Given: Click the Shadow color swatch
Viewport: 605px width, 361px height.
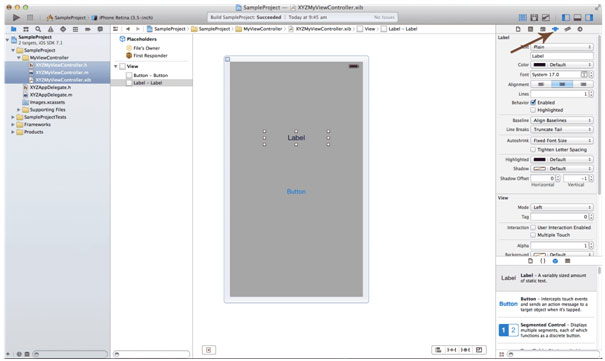Looking at the screenshot, I should [x=539, y=169].
